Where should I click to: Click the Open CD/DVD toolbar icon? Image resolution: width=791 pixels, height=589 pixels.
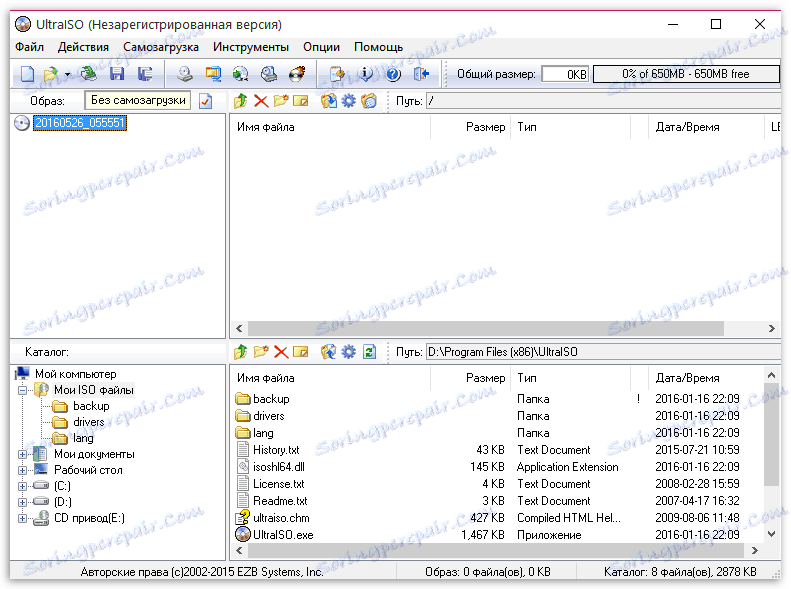pyautogui.click(x=89, y=74)
